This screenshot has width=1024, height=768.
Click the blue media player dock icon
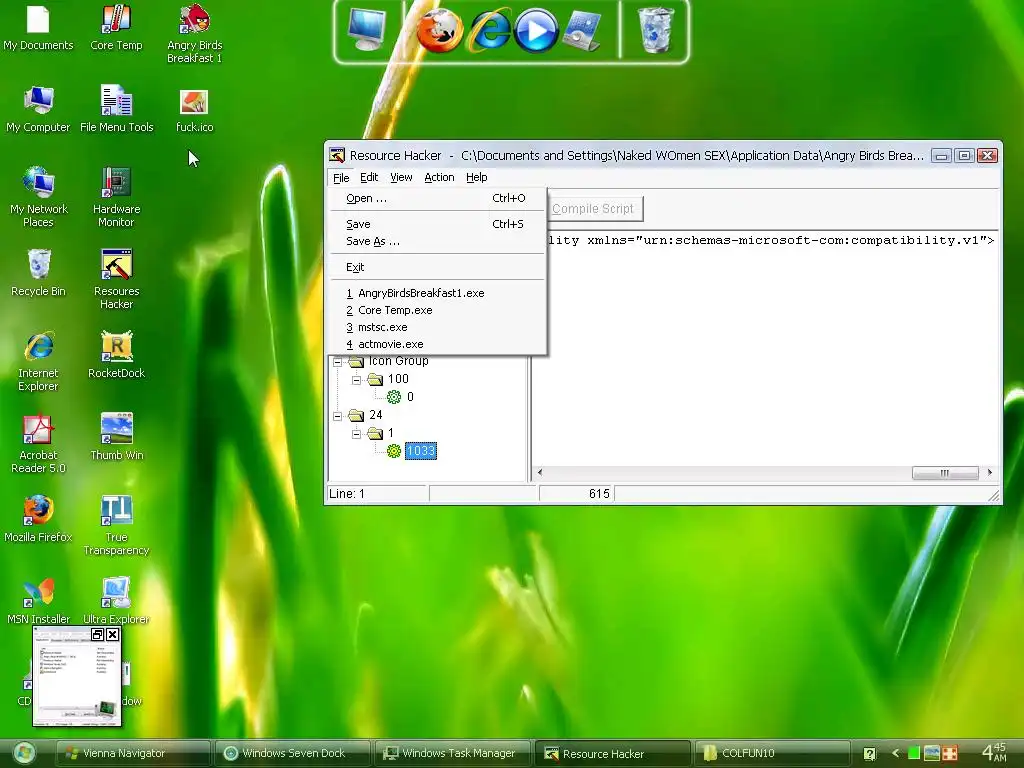click(536, 31)
